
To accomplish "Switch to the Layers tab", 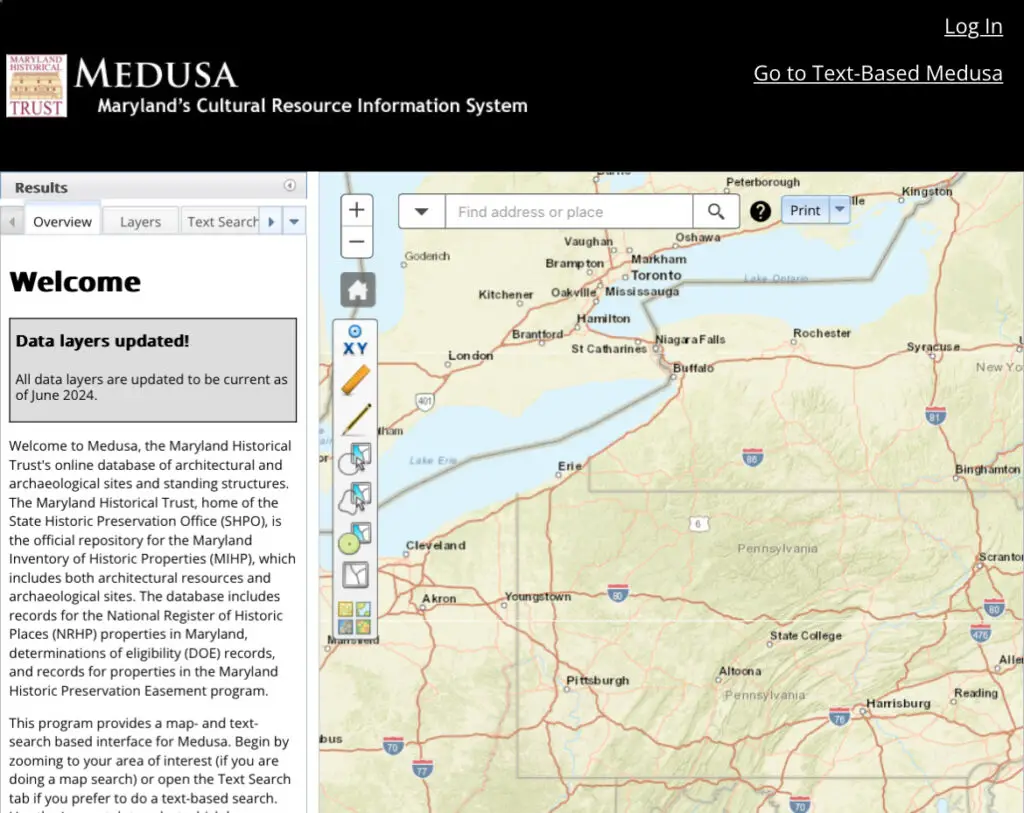I will coord(140,221).
